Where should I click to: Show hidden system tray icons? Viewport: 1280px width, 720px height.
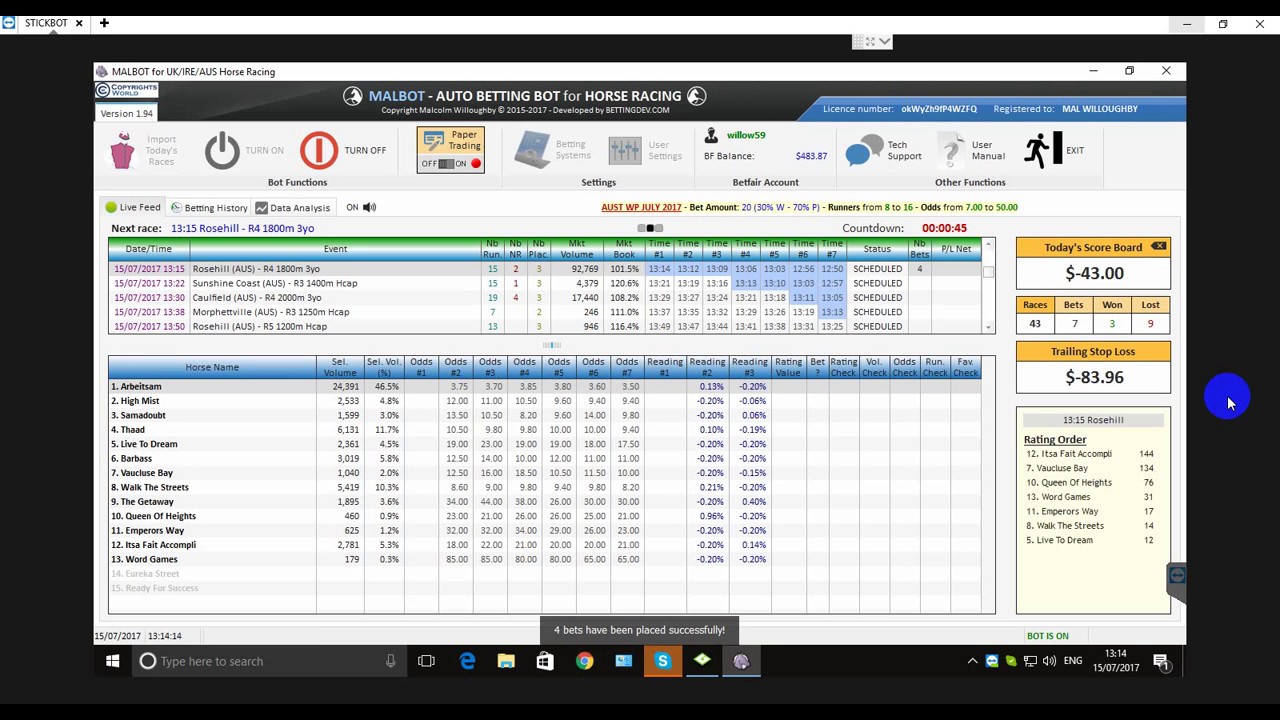point(972,661)
